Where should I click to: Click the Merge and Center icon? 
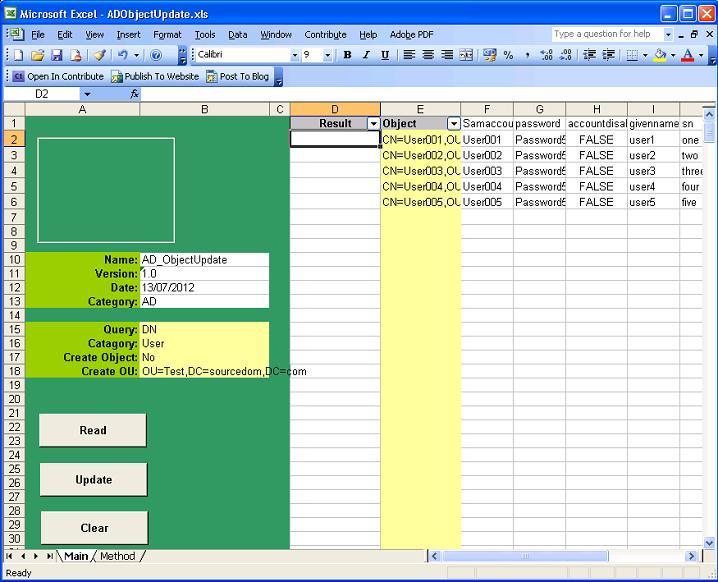pyautogui.click(x=466, y=55)
